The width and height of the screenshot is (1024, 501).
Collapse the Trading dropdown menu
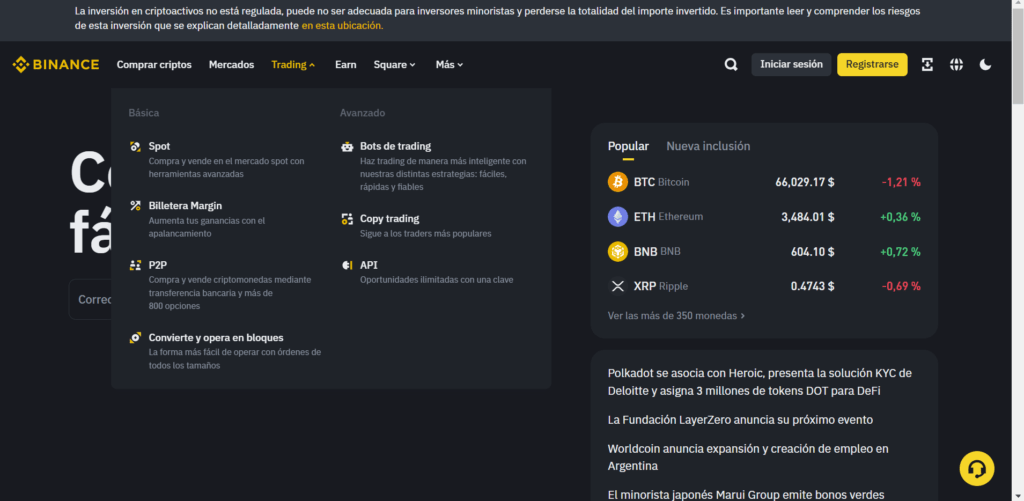tap(293, 65)
